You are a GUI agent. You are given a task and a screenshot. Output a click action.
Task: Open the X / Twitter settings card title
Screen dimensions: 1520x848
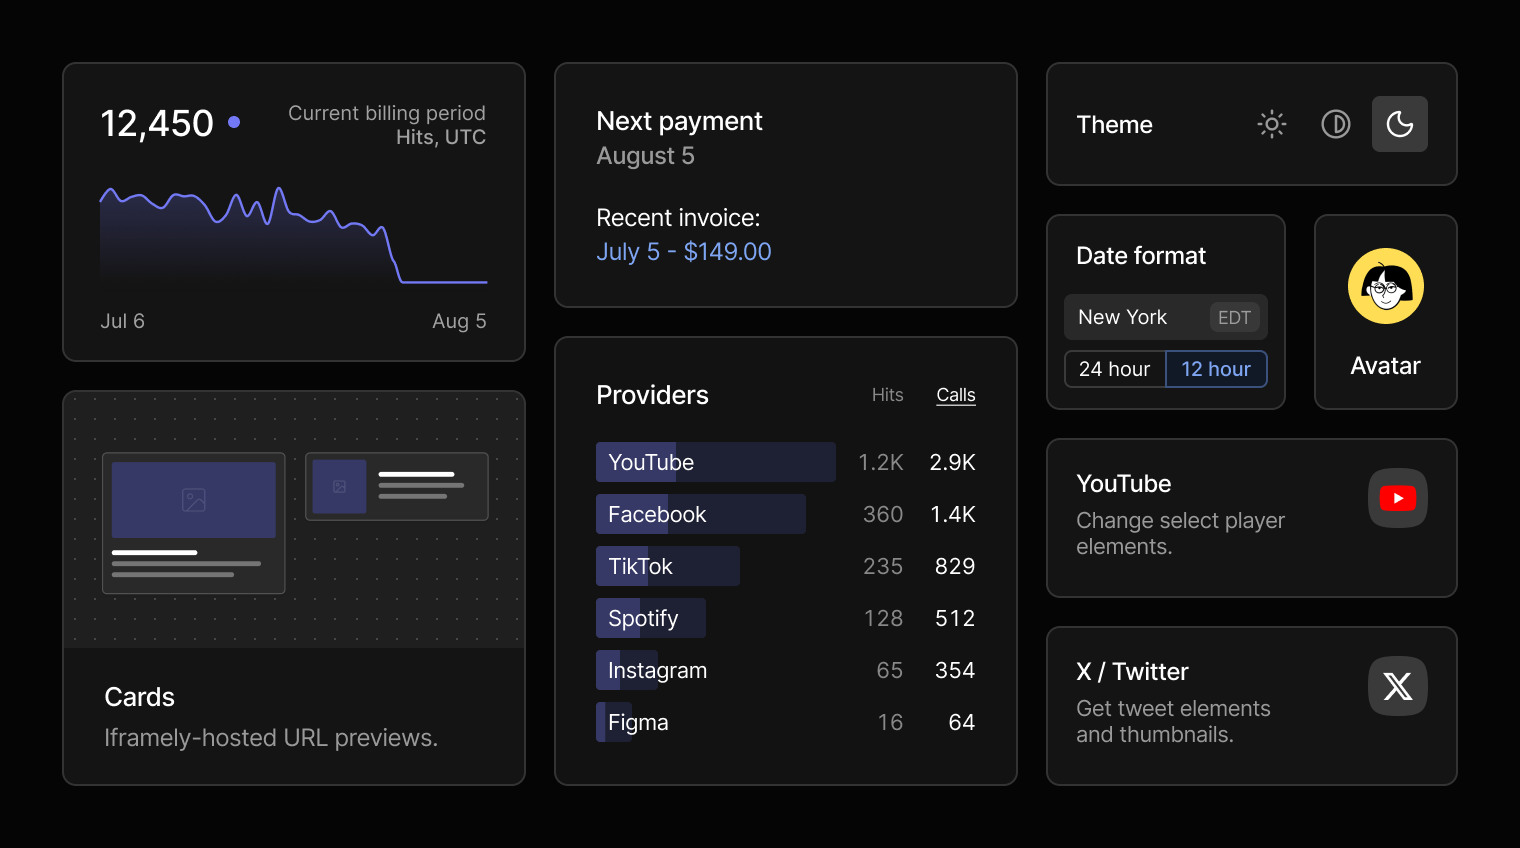click(1132, 672)
